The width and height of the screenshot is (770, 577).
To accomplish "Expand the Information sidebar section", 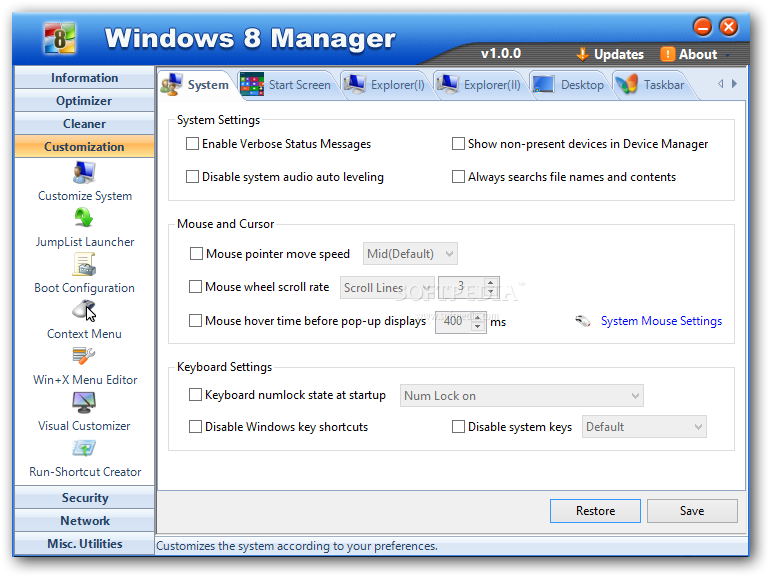I will 84,78.
